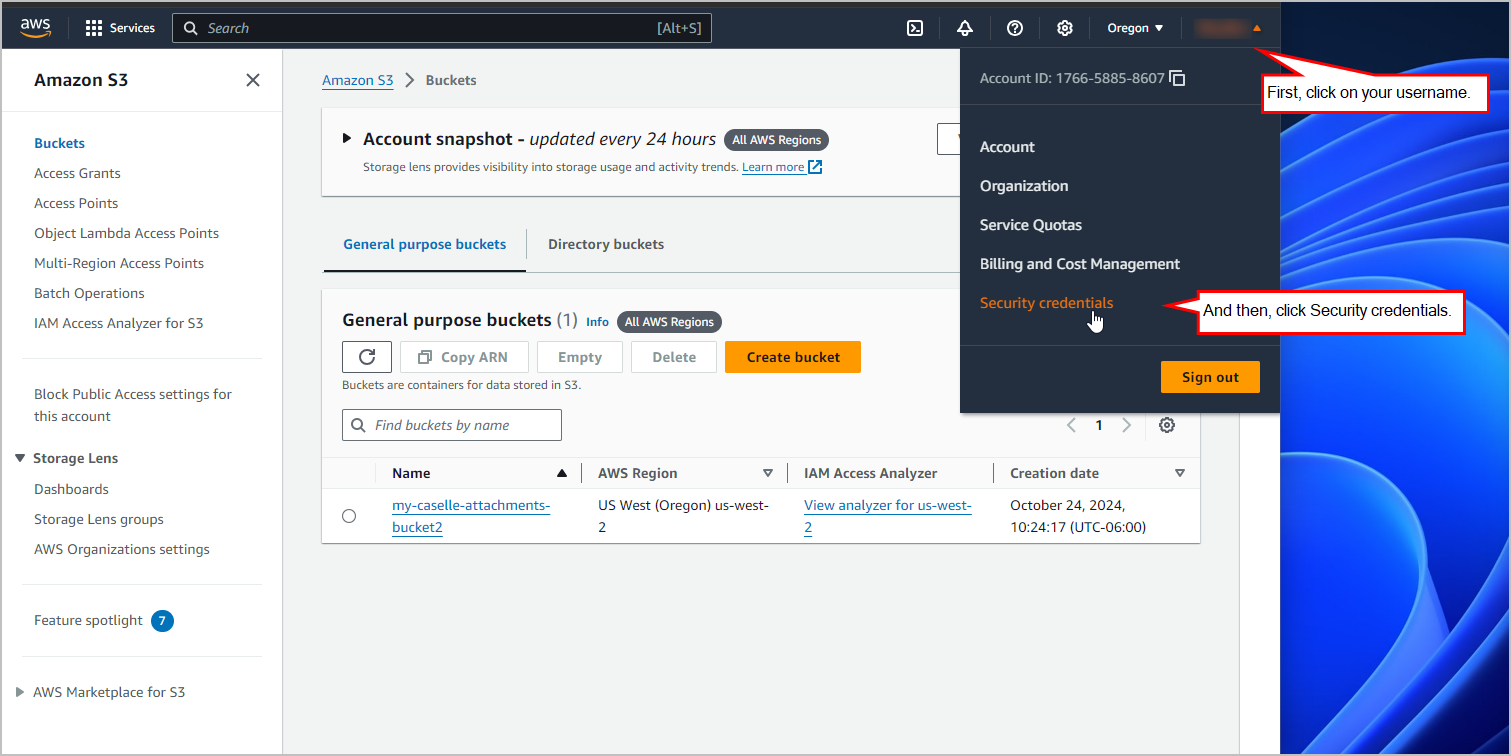1511x756 pixels.
Task: Open the notifications bell icon
Action: (x=965, y=28)
